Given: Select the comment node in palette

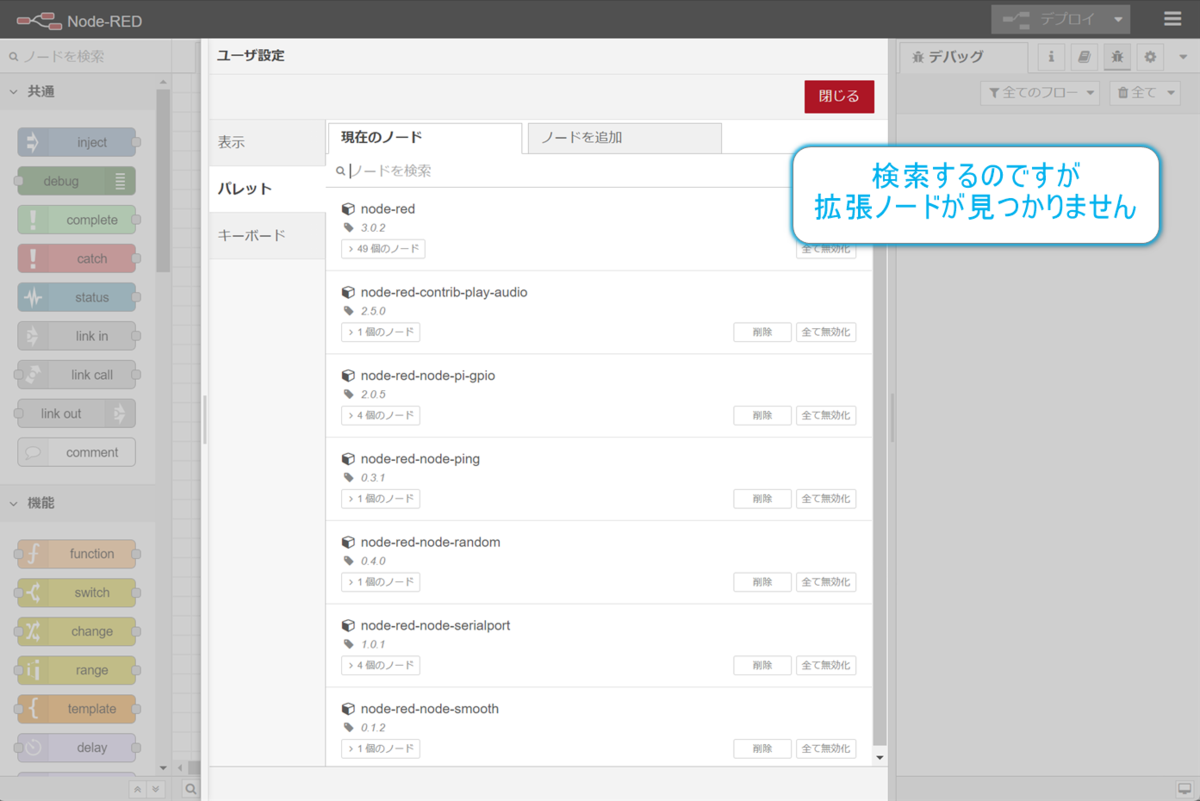Looking at the screenshot, I should pyautogui.click(x=77, y=452).
